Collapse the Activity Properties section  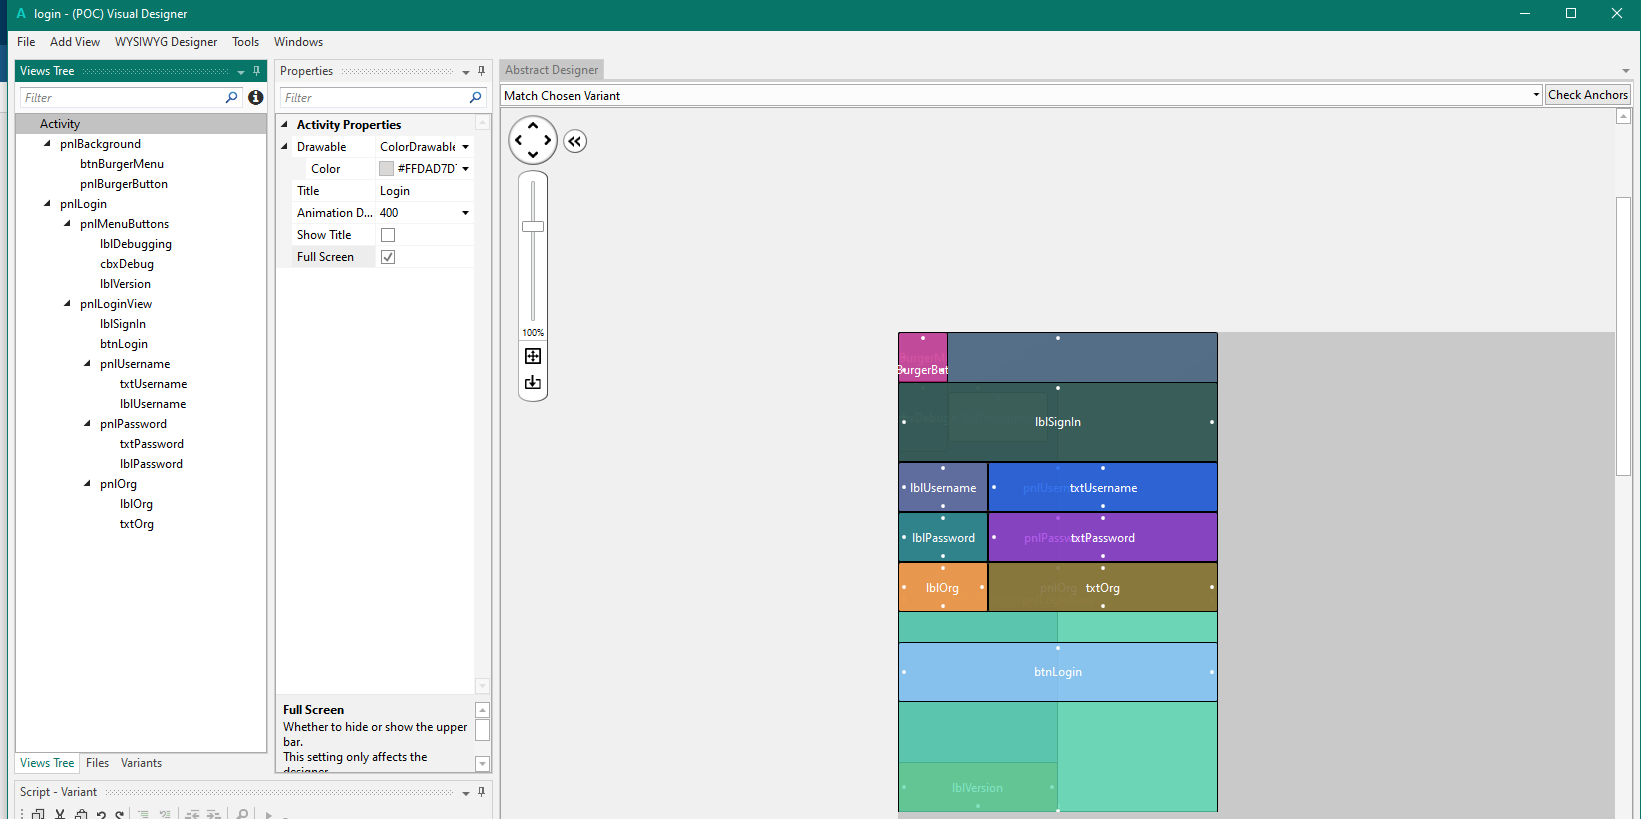(x=285, y=125)
